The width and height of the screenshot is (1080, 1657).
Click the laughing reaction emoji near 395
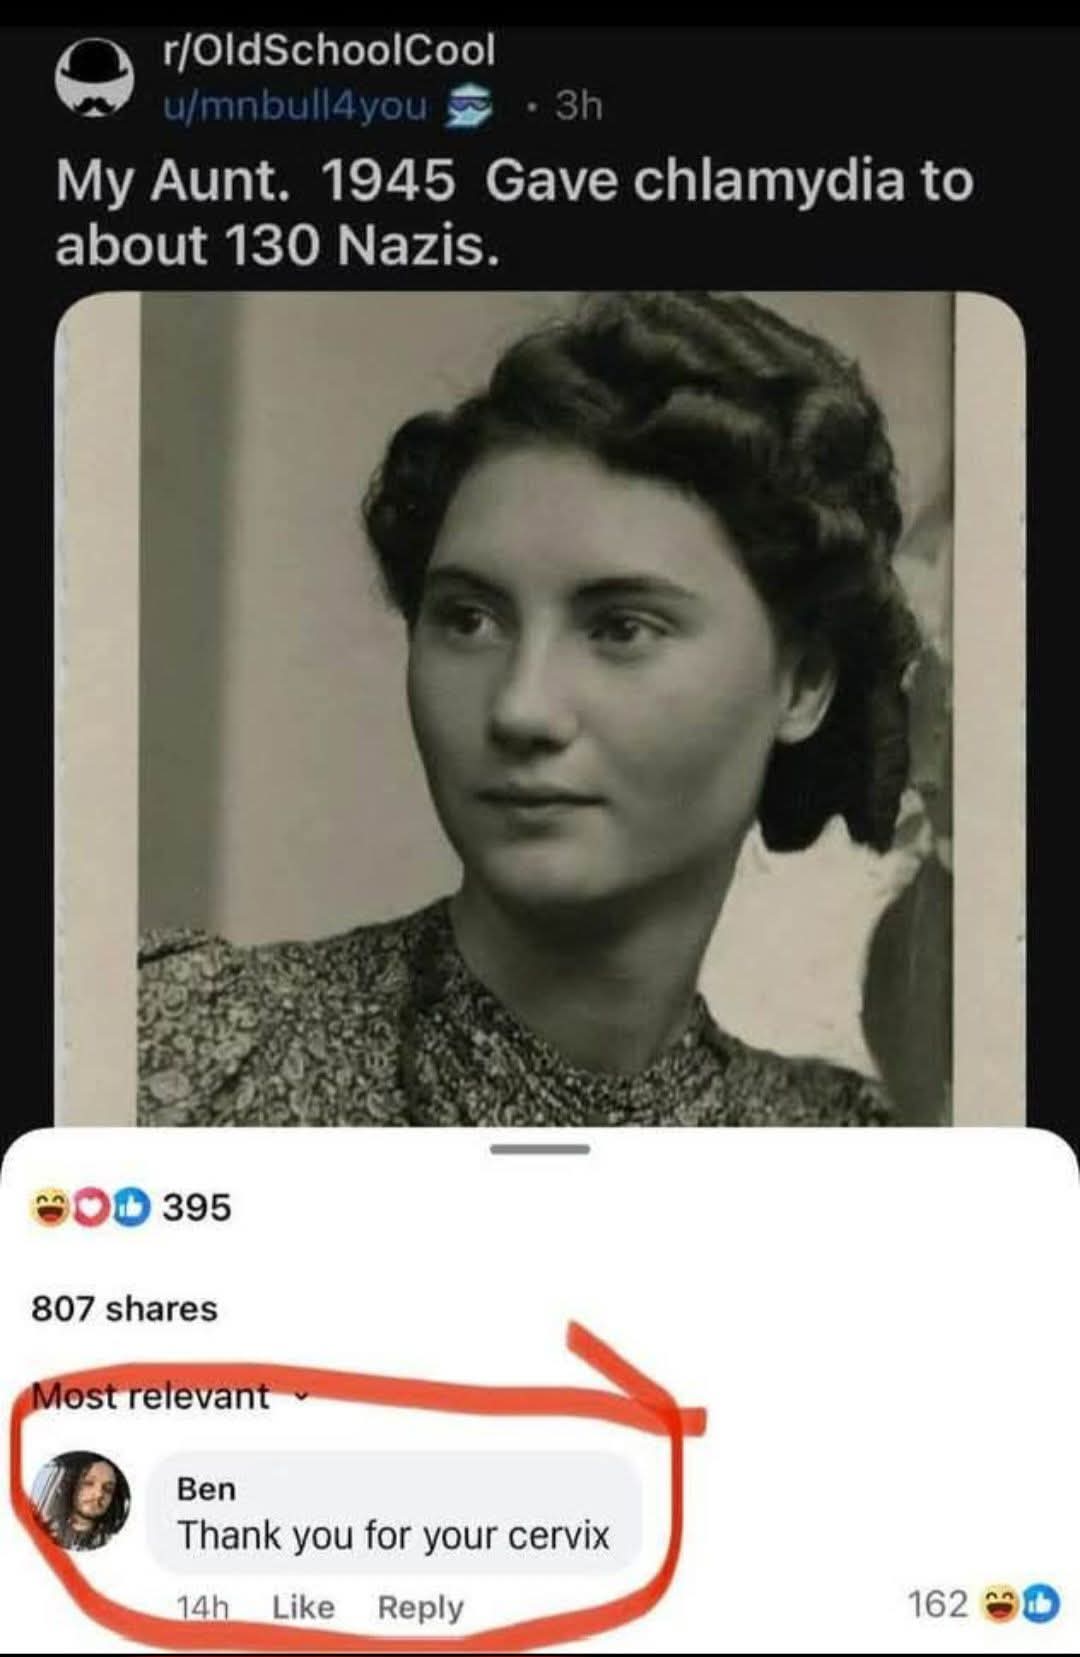48,1208
